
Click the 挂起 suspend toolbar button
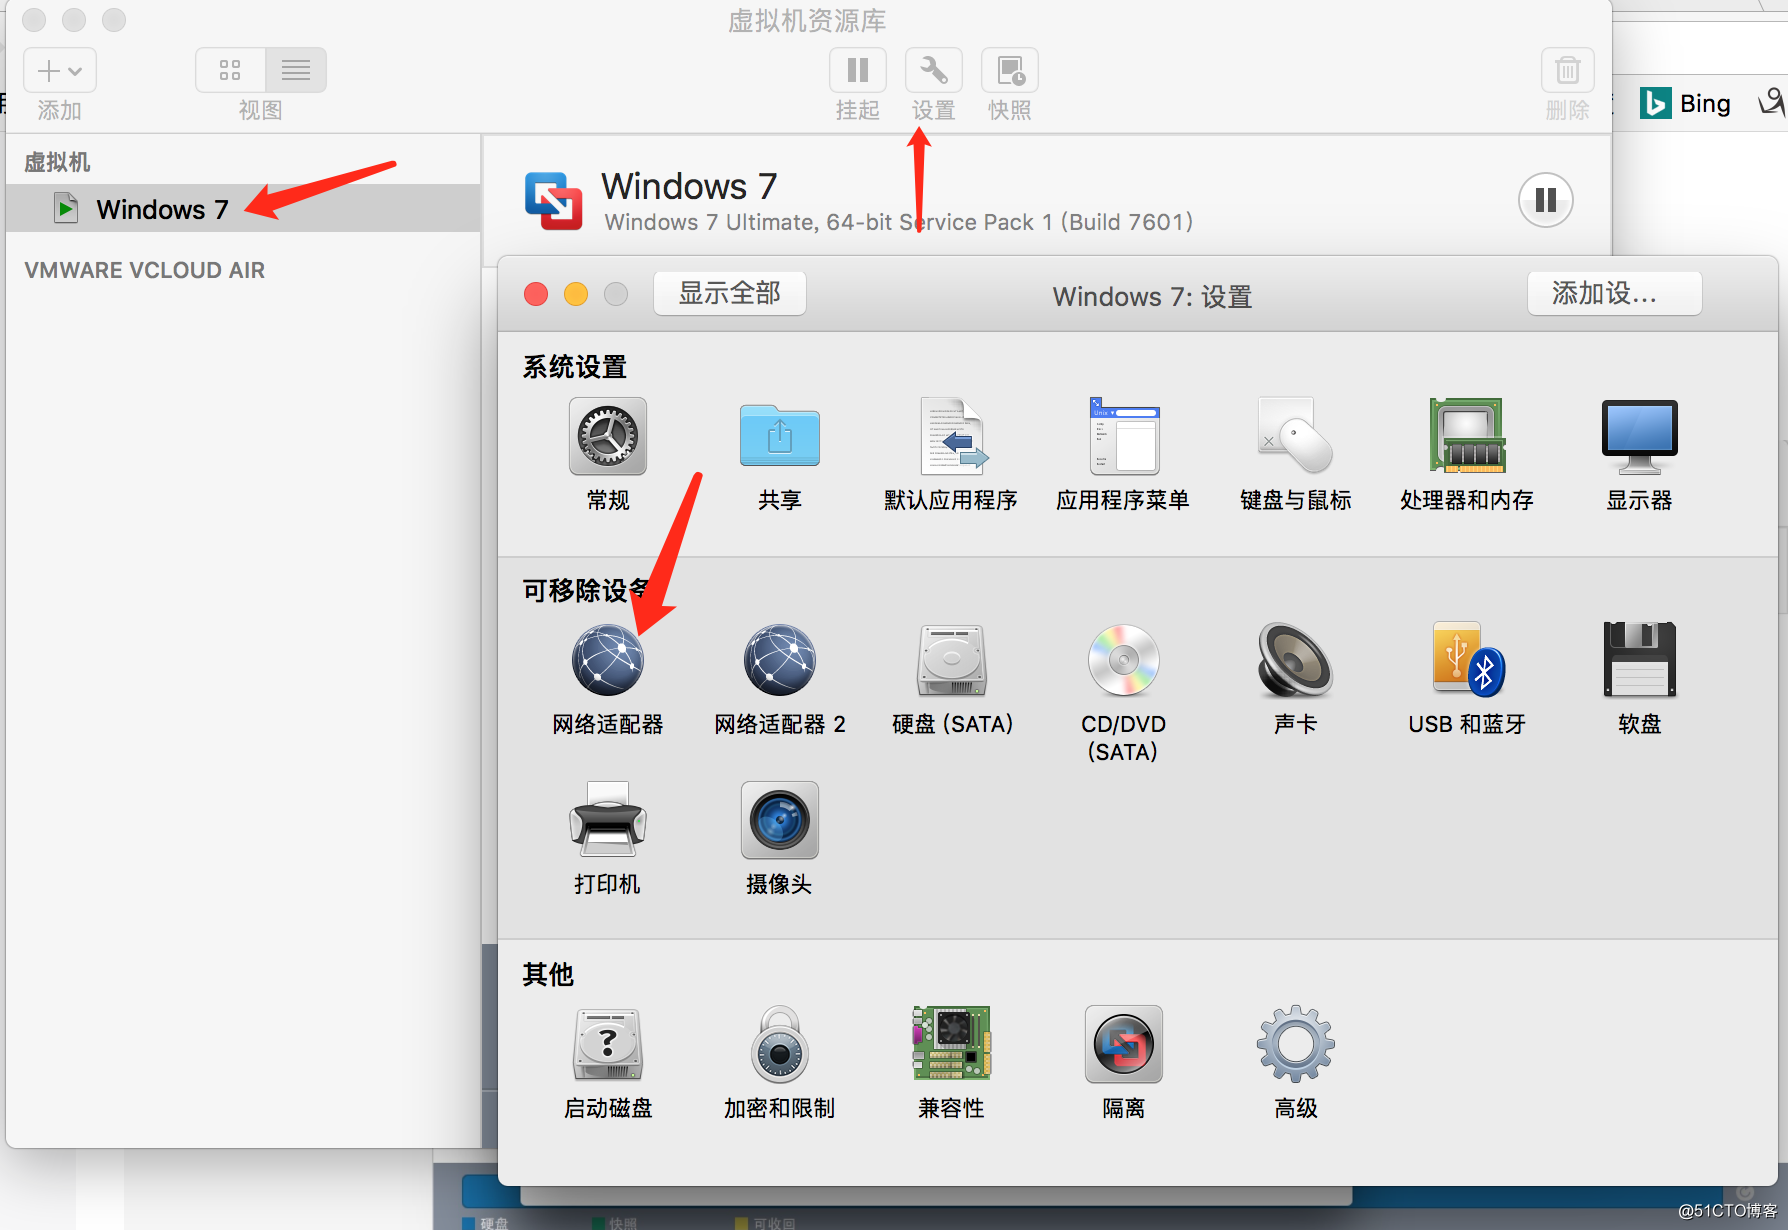(858, 70)
